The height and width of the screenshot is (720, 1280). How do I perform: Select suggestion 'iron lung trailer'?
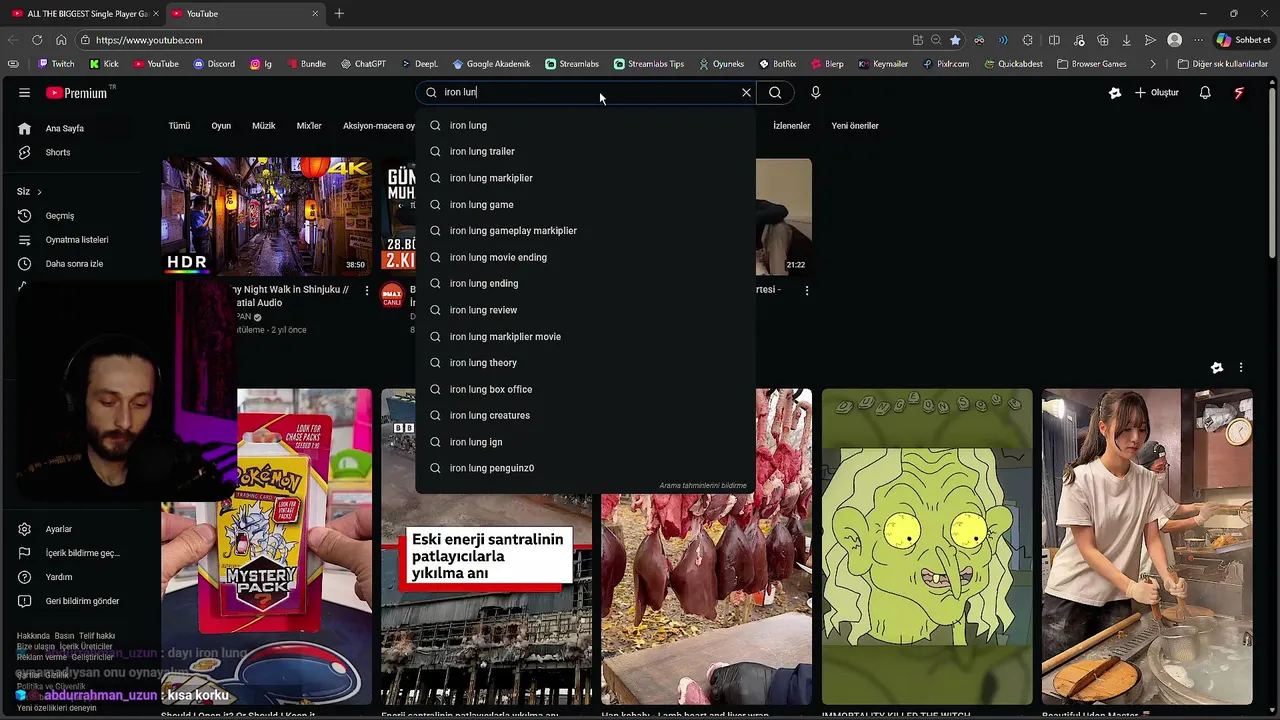(x=585, y=151)
